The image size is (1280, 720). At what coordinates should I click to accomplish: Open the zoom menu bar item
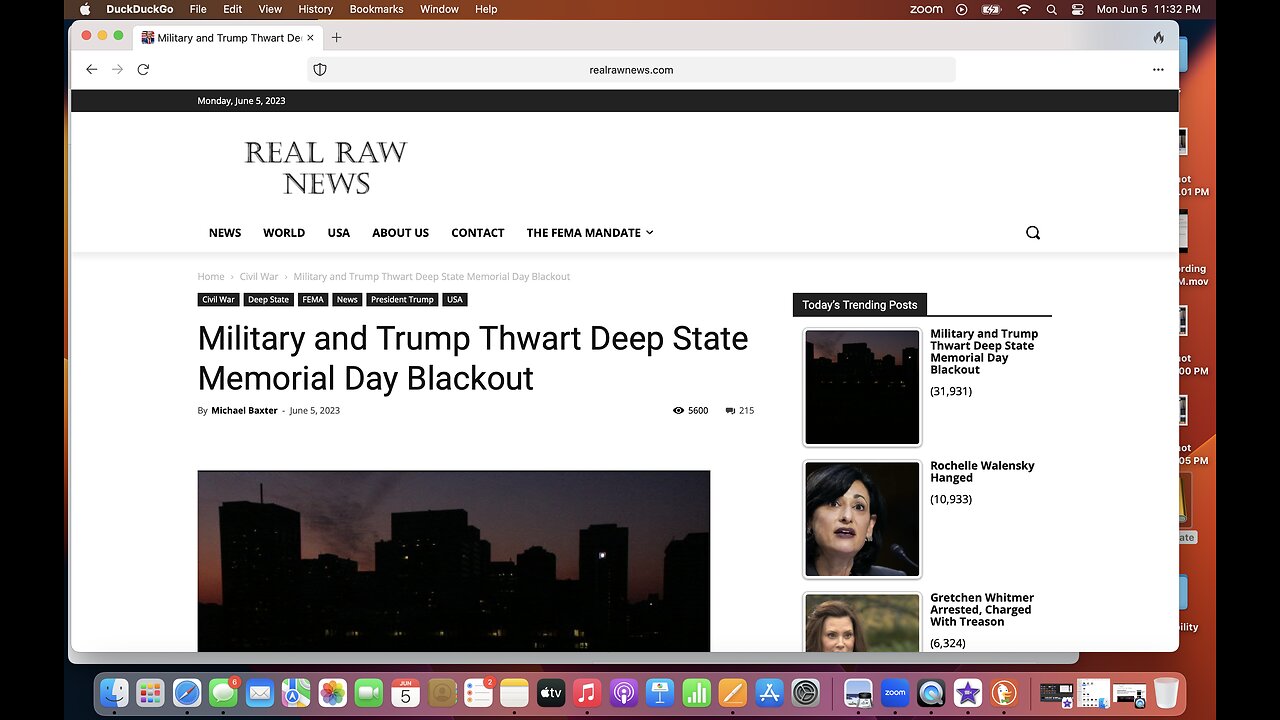[x=926, y=9]
